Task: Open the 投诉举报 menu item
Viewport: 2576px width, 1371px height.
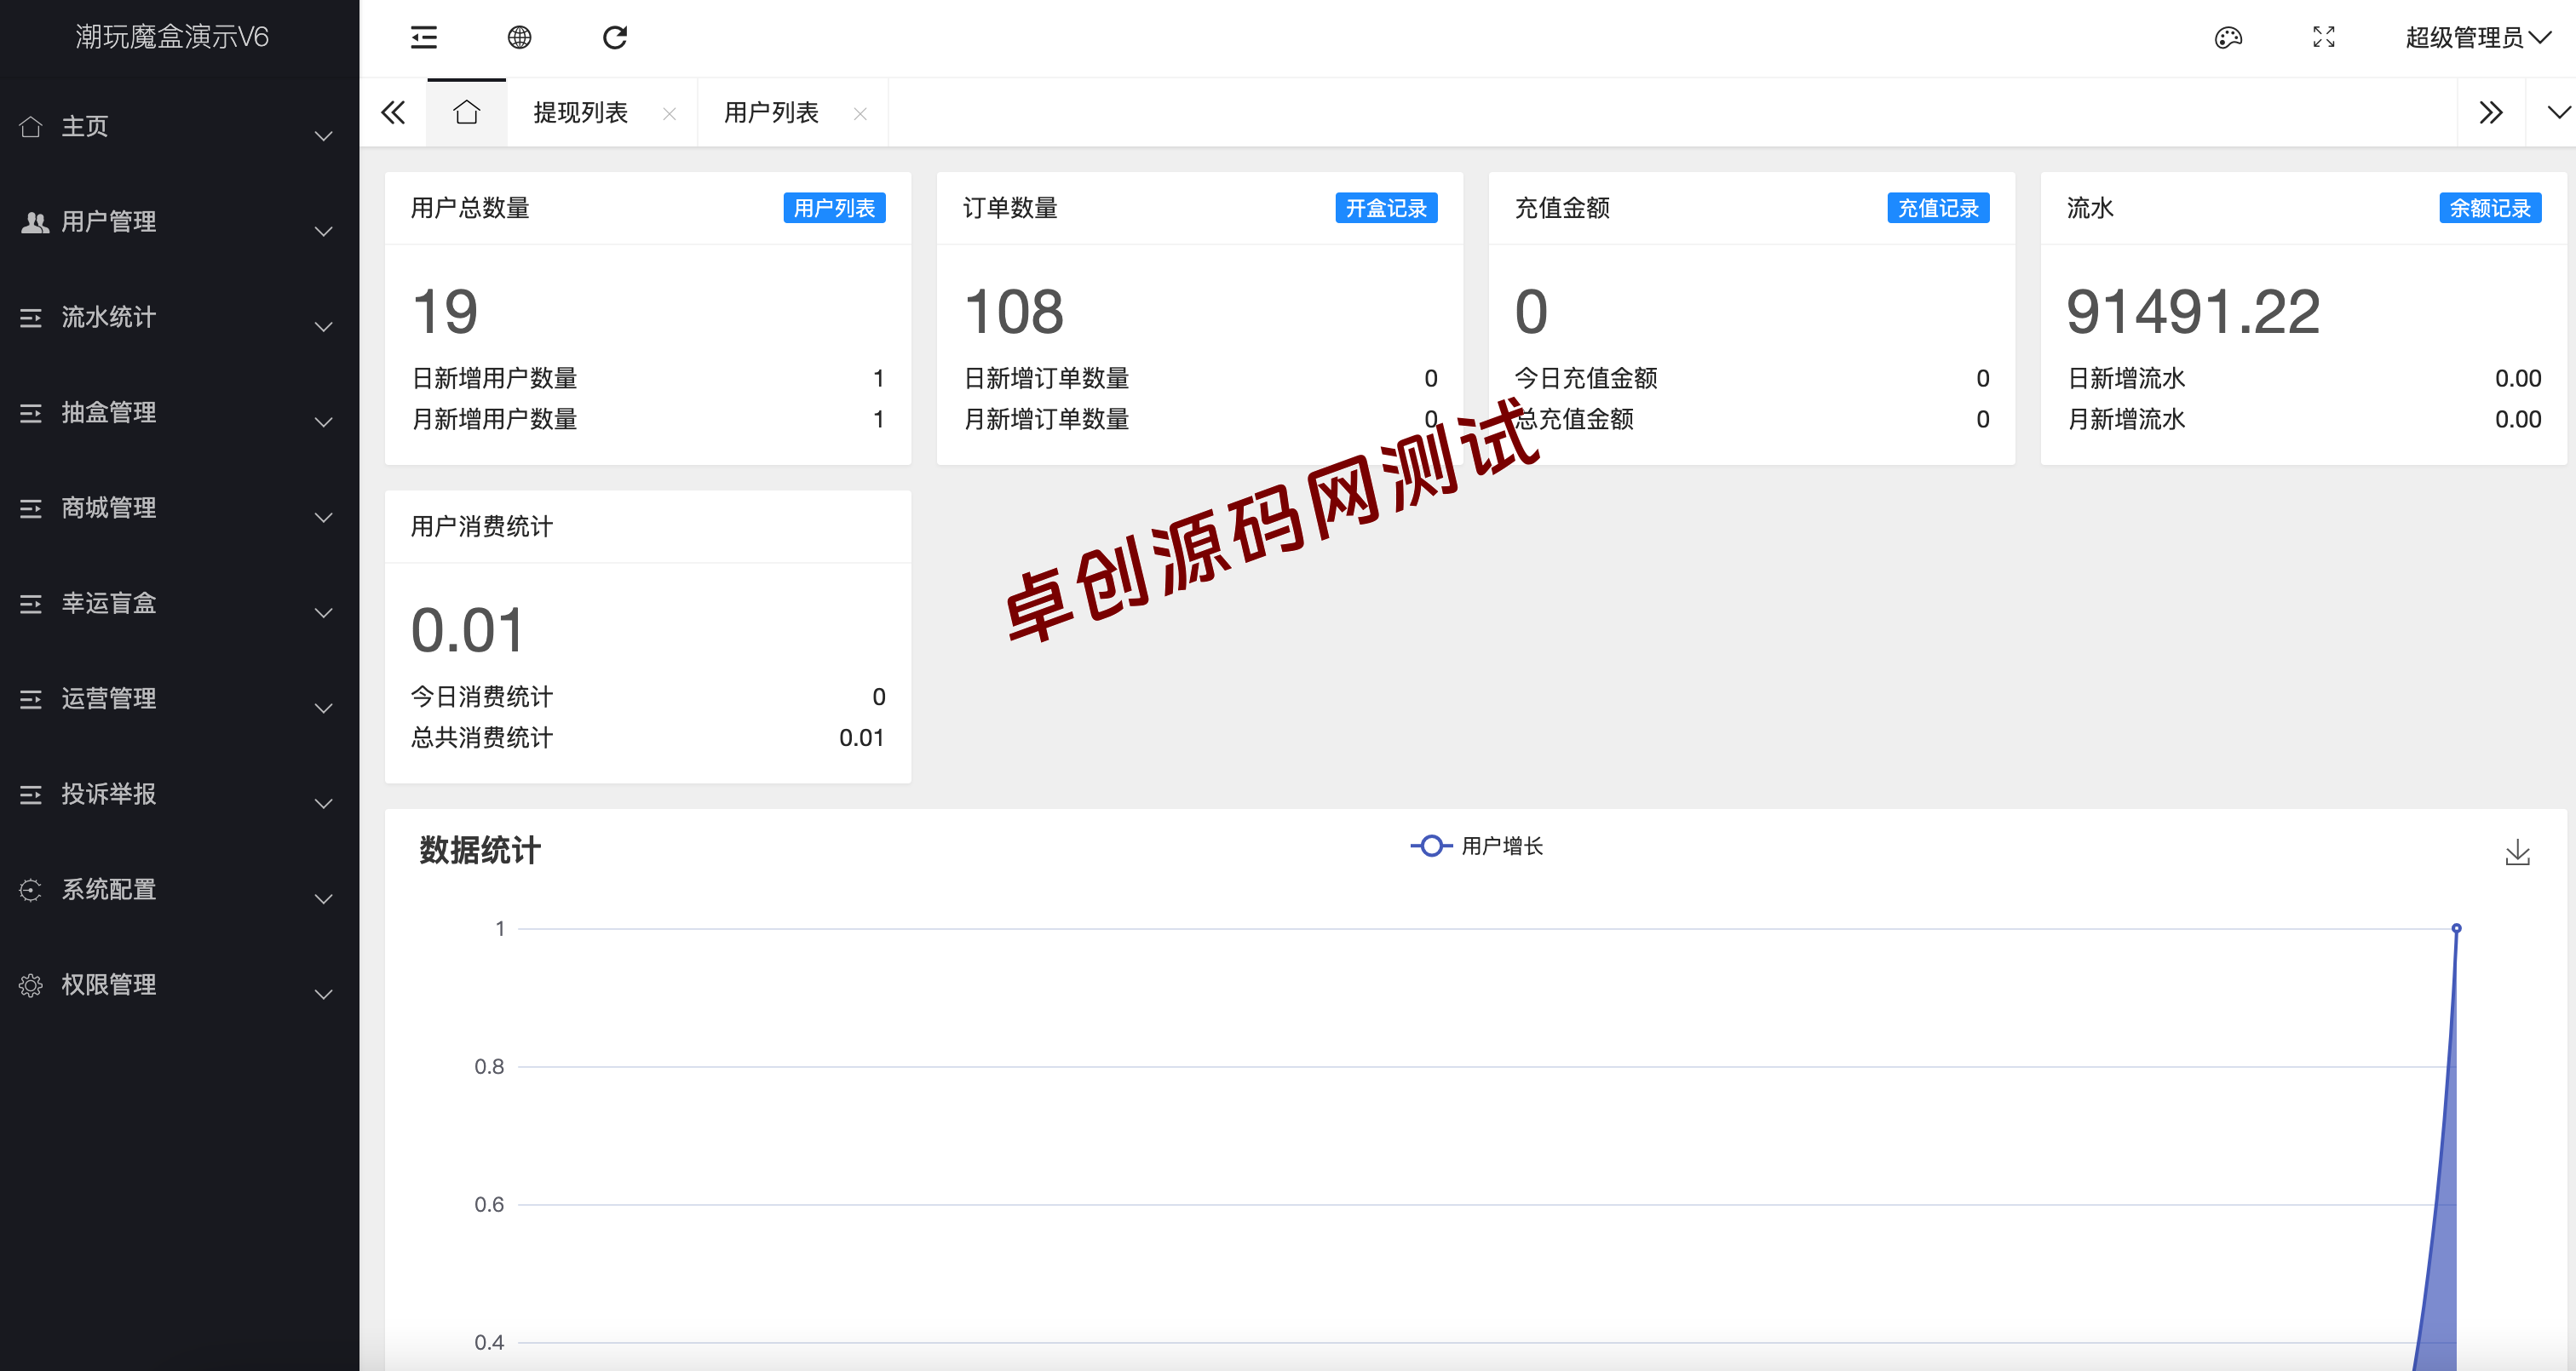Action: (179, 794)
